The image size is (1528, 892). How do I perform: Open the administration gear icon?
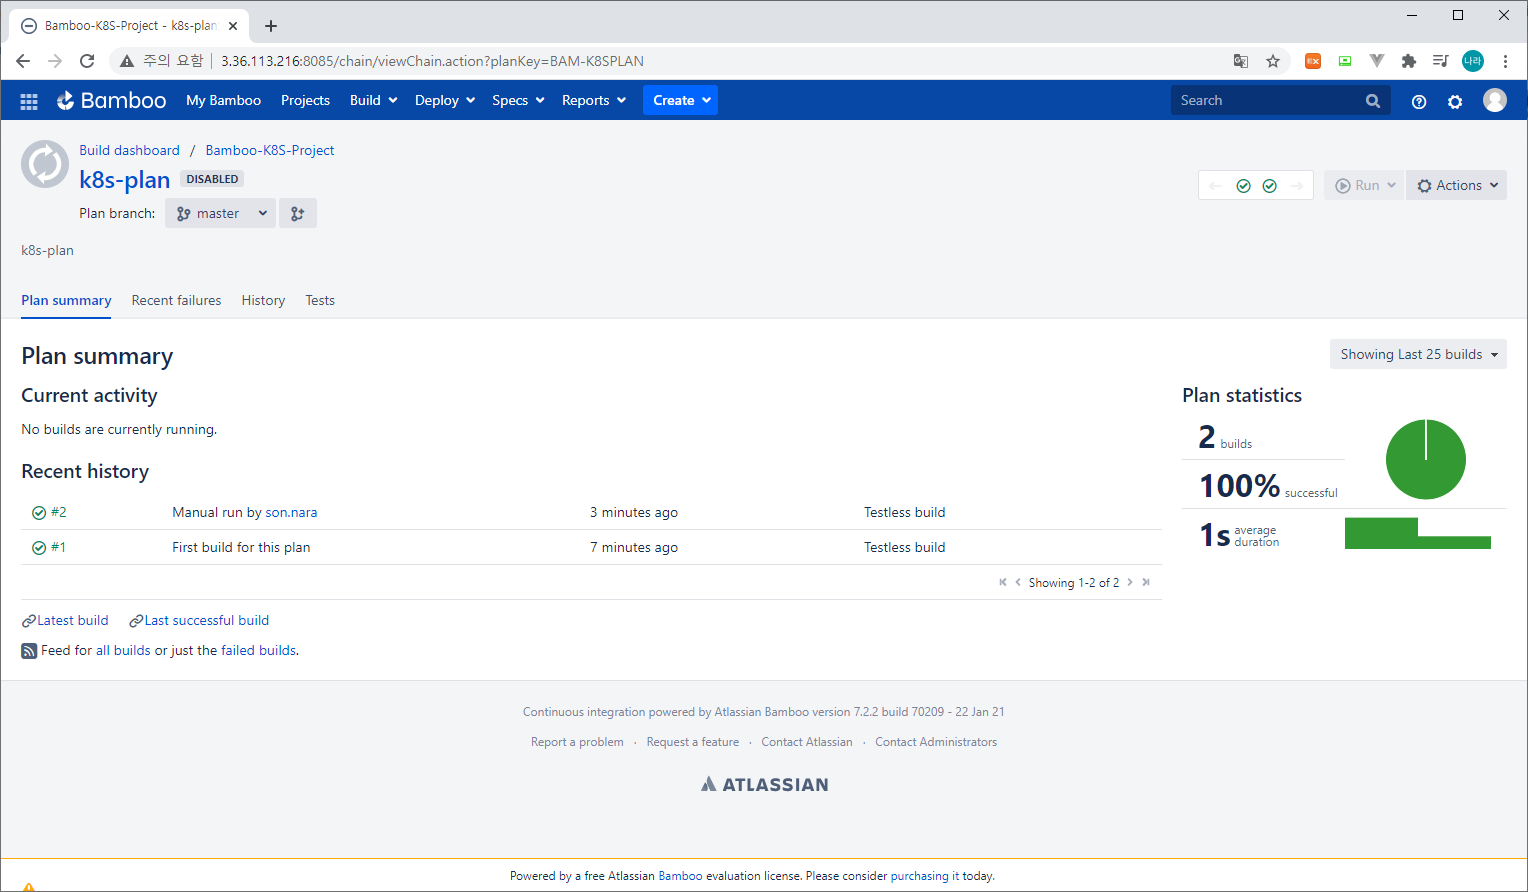(x=1455, y=101)
